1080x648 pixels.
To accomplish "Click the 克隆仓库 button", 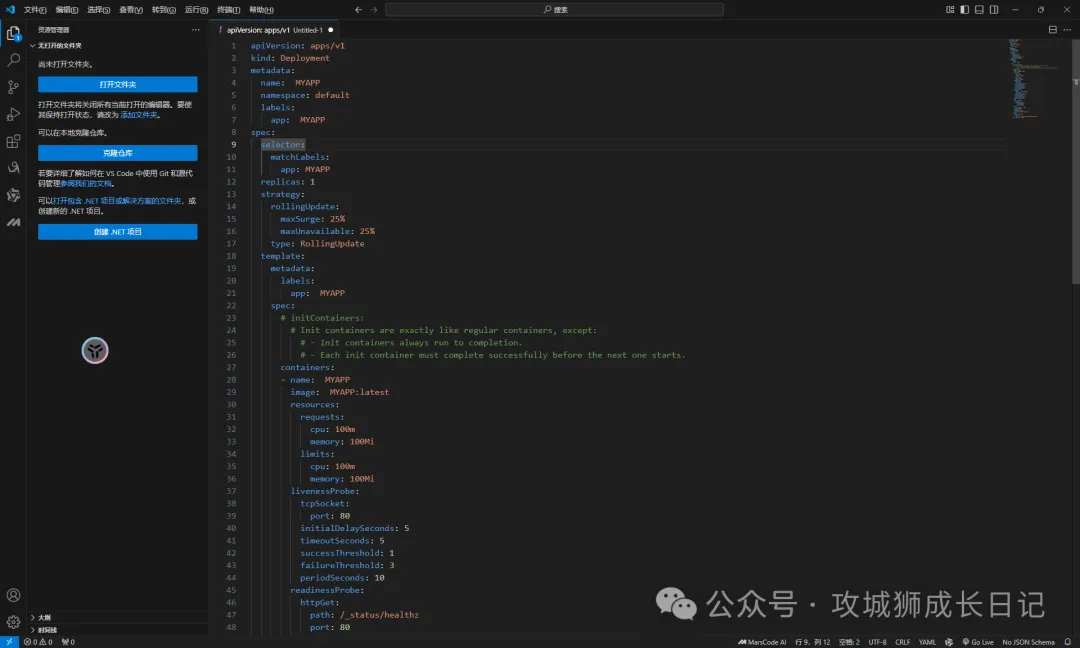I will click(x=117, y=153).
